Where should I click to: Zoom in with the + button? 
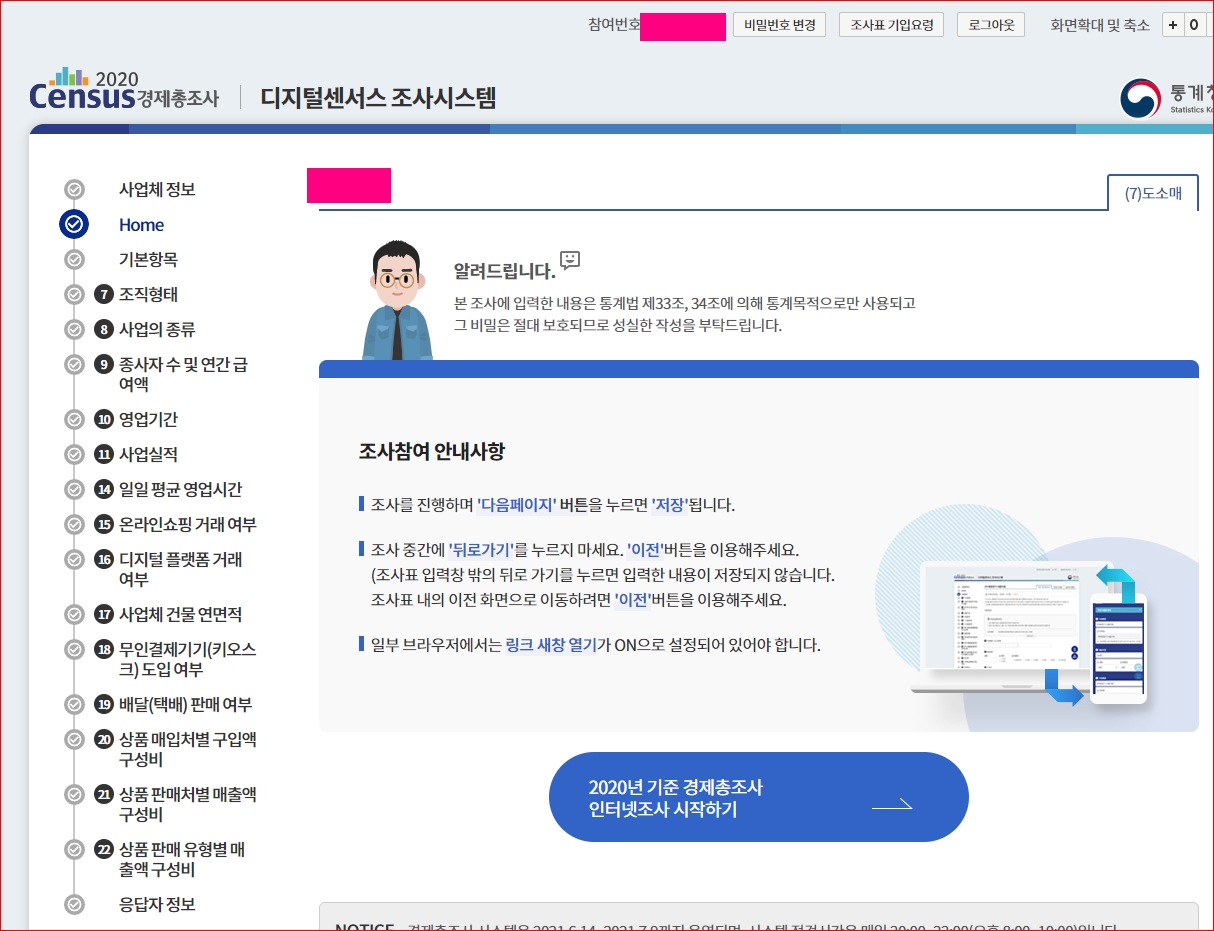(1173, 25)
